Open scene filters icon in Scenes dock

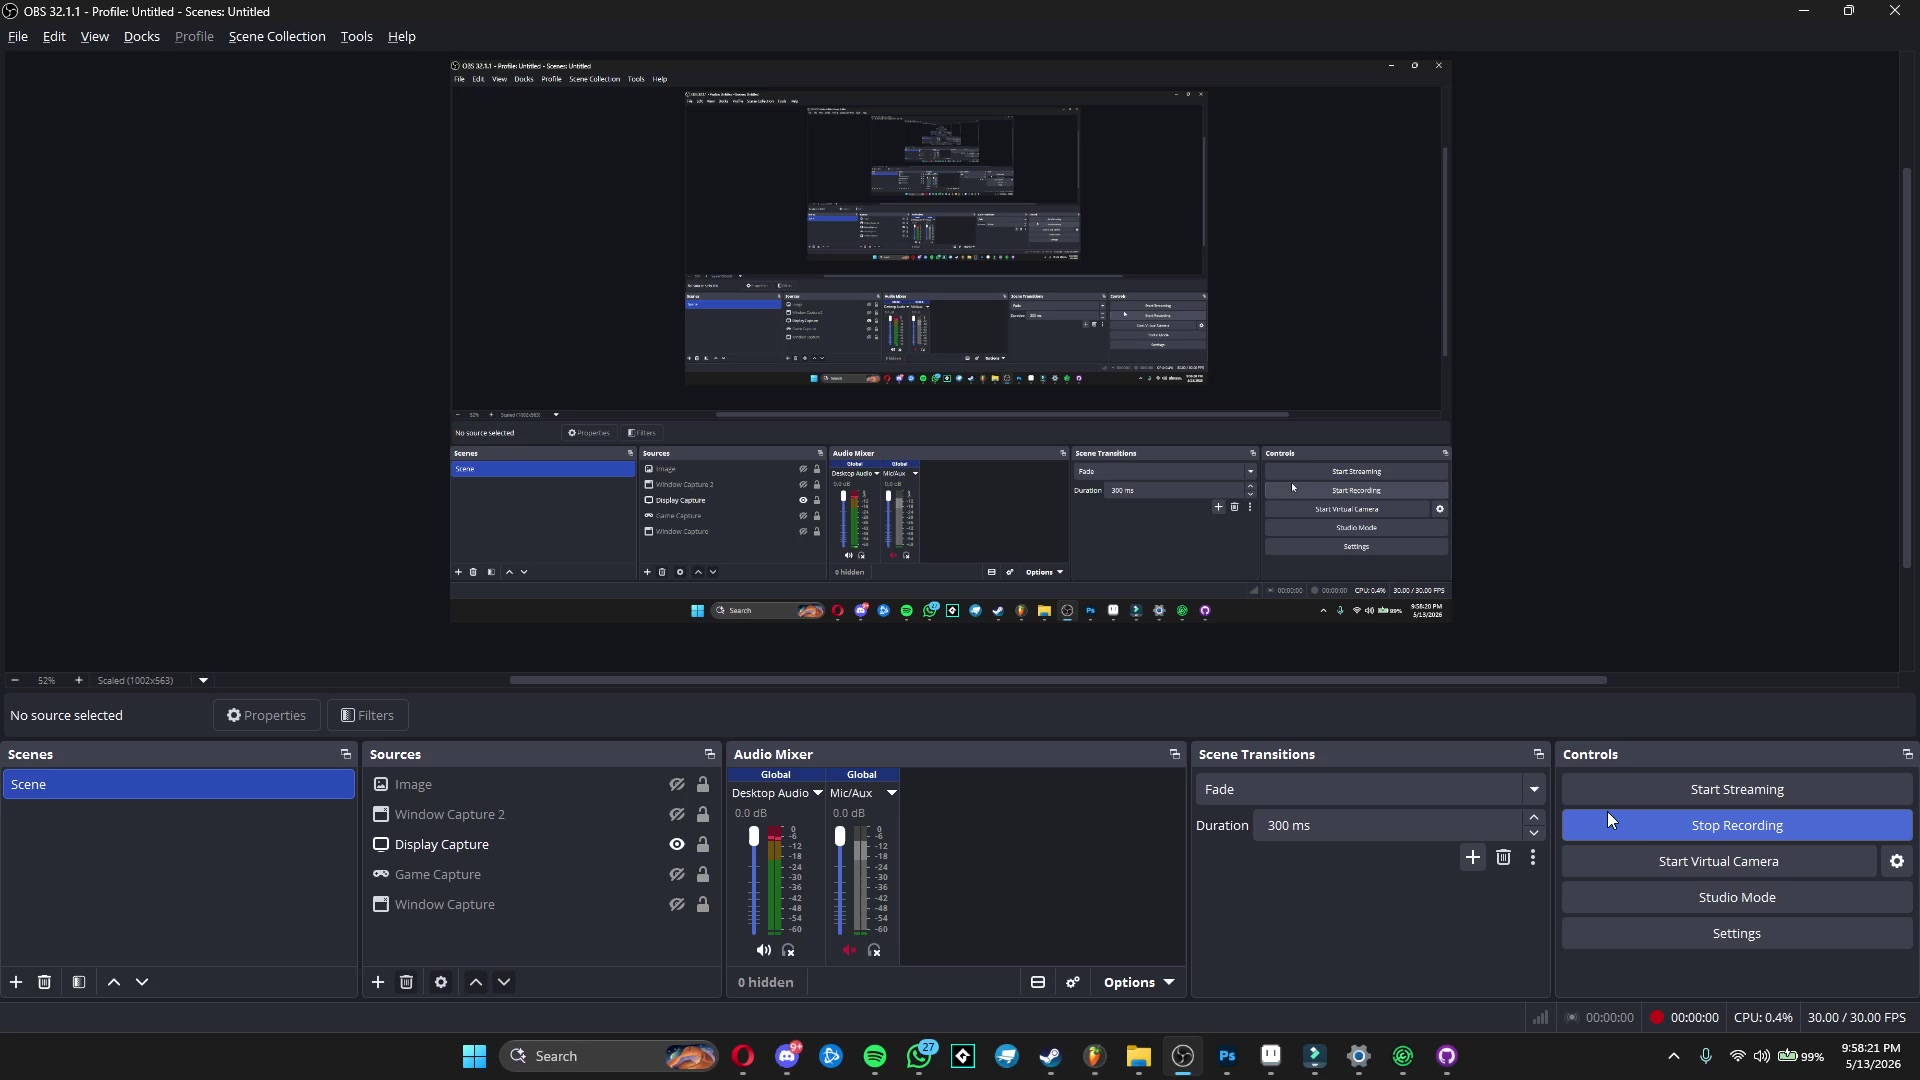click(x=79, y=982)
